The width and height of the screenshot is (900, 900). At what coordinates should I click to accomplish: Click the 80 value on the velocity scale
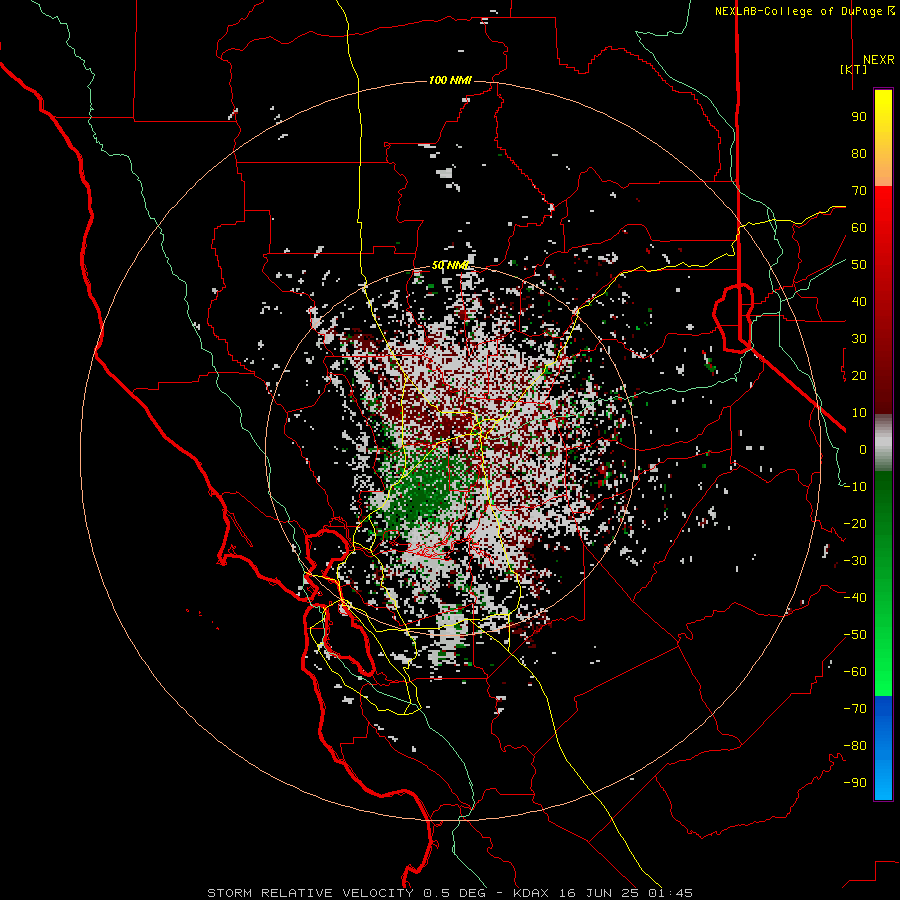(x=859, y=154)
